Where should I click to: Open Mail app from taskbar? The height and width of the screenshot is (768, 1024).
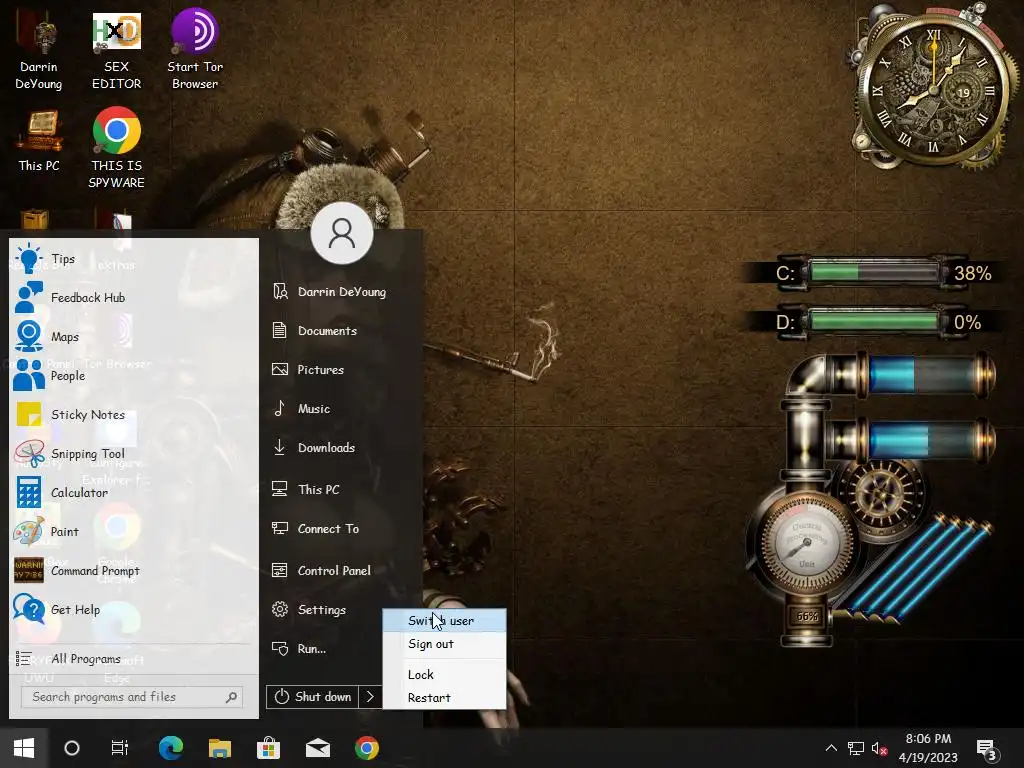pos(318,748)
